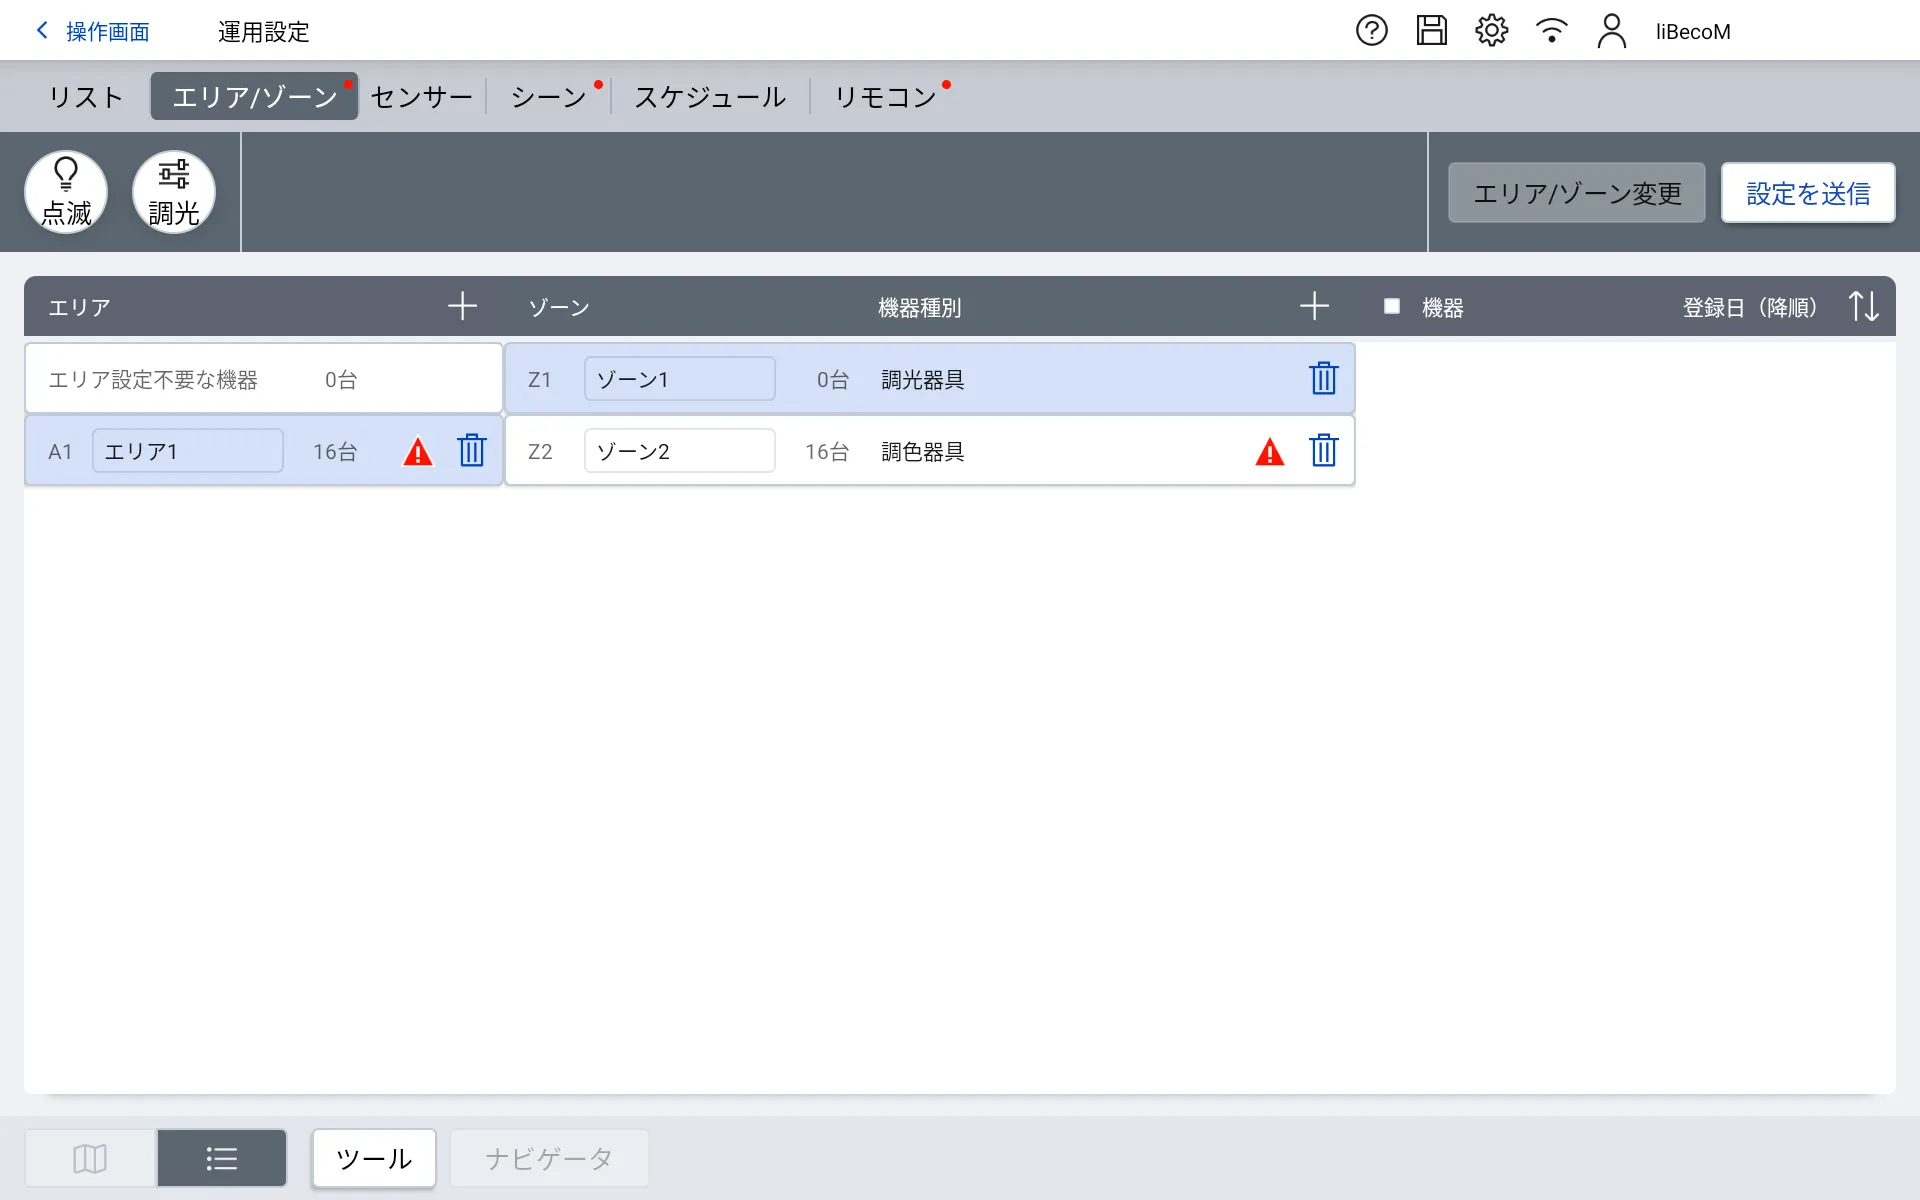Image resolution: width=1920 pixels, height=1200 pixels.
Task: Add a new zone with plus icon
Action: point(1314,306)
